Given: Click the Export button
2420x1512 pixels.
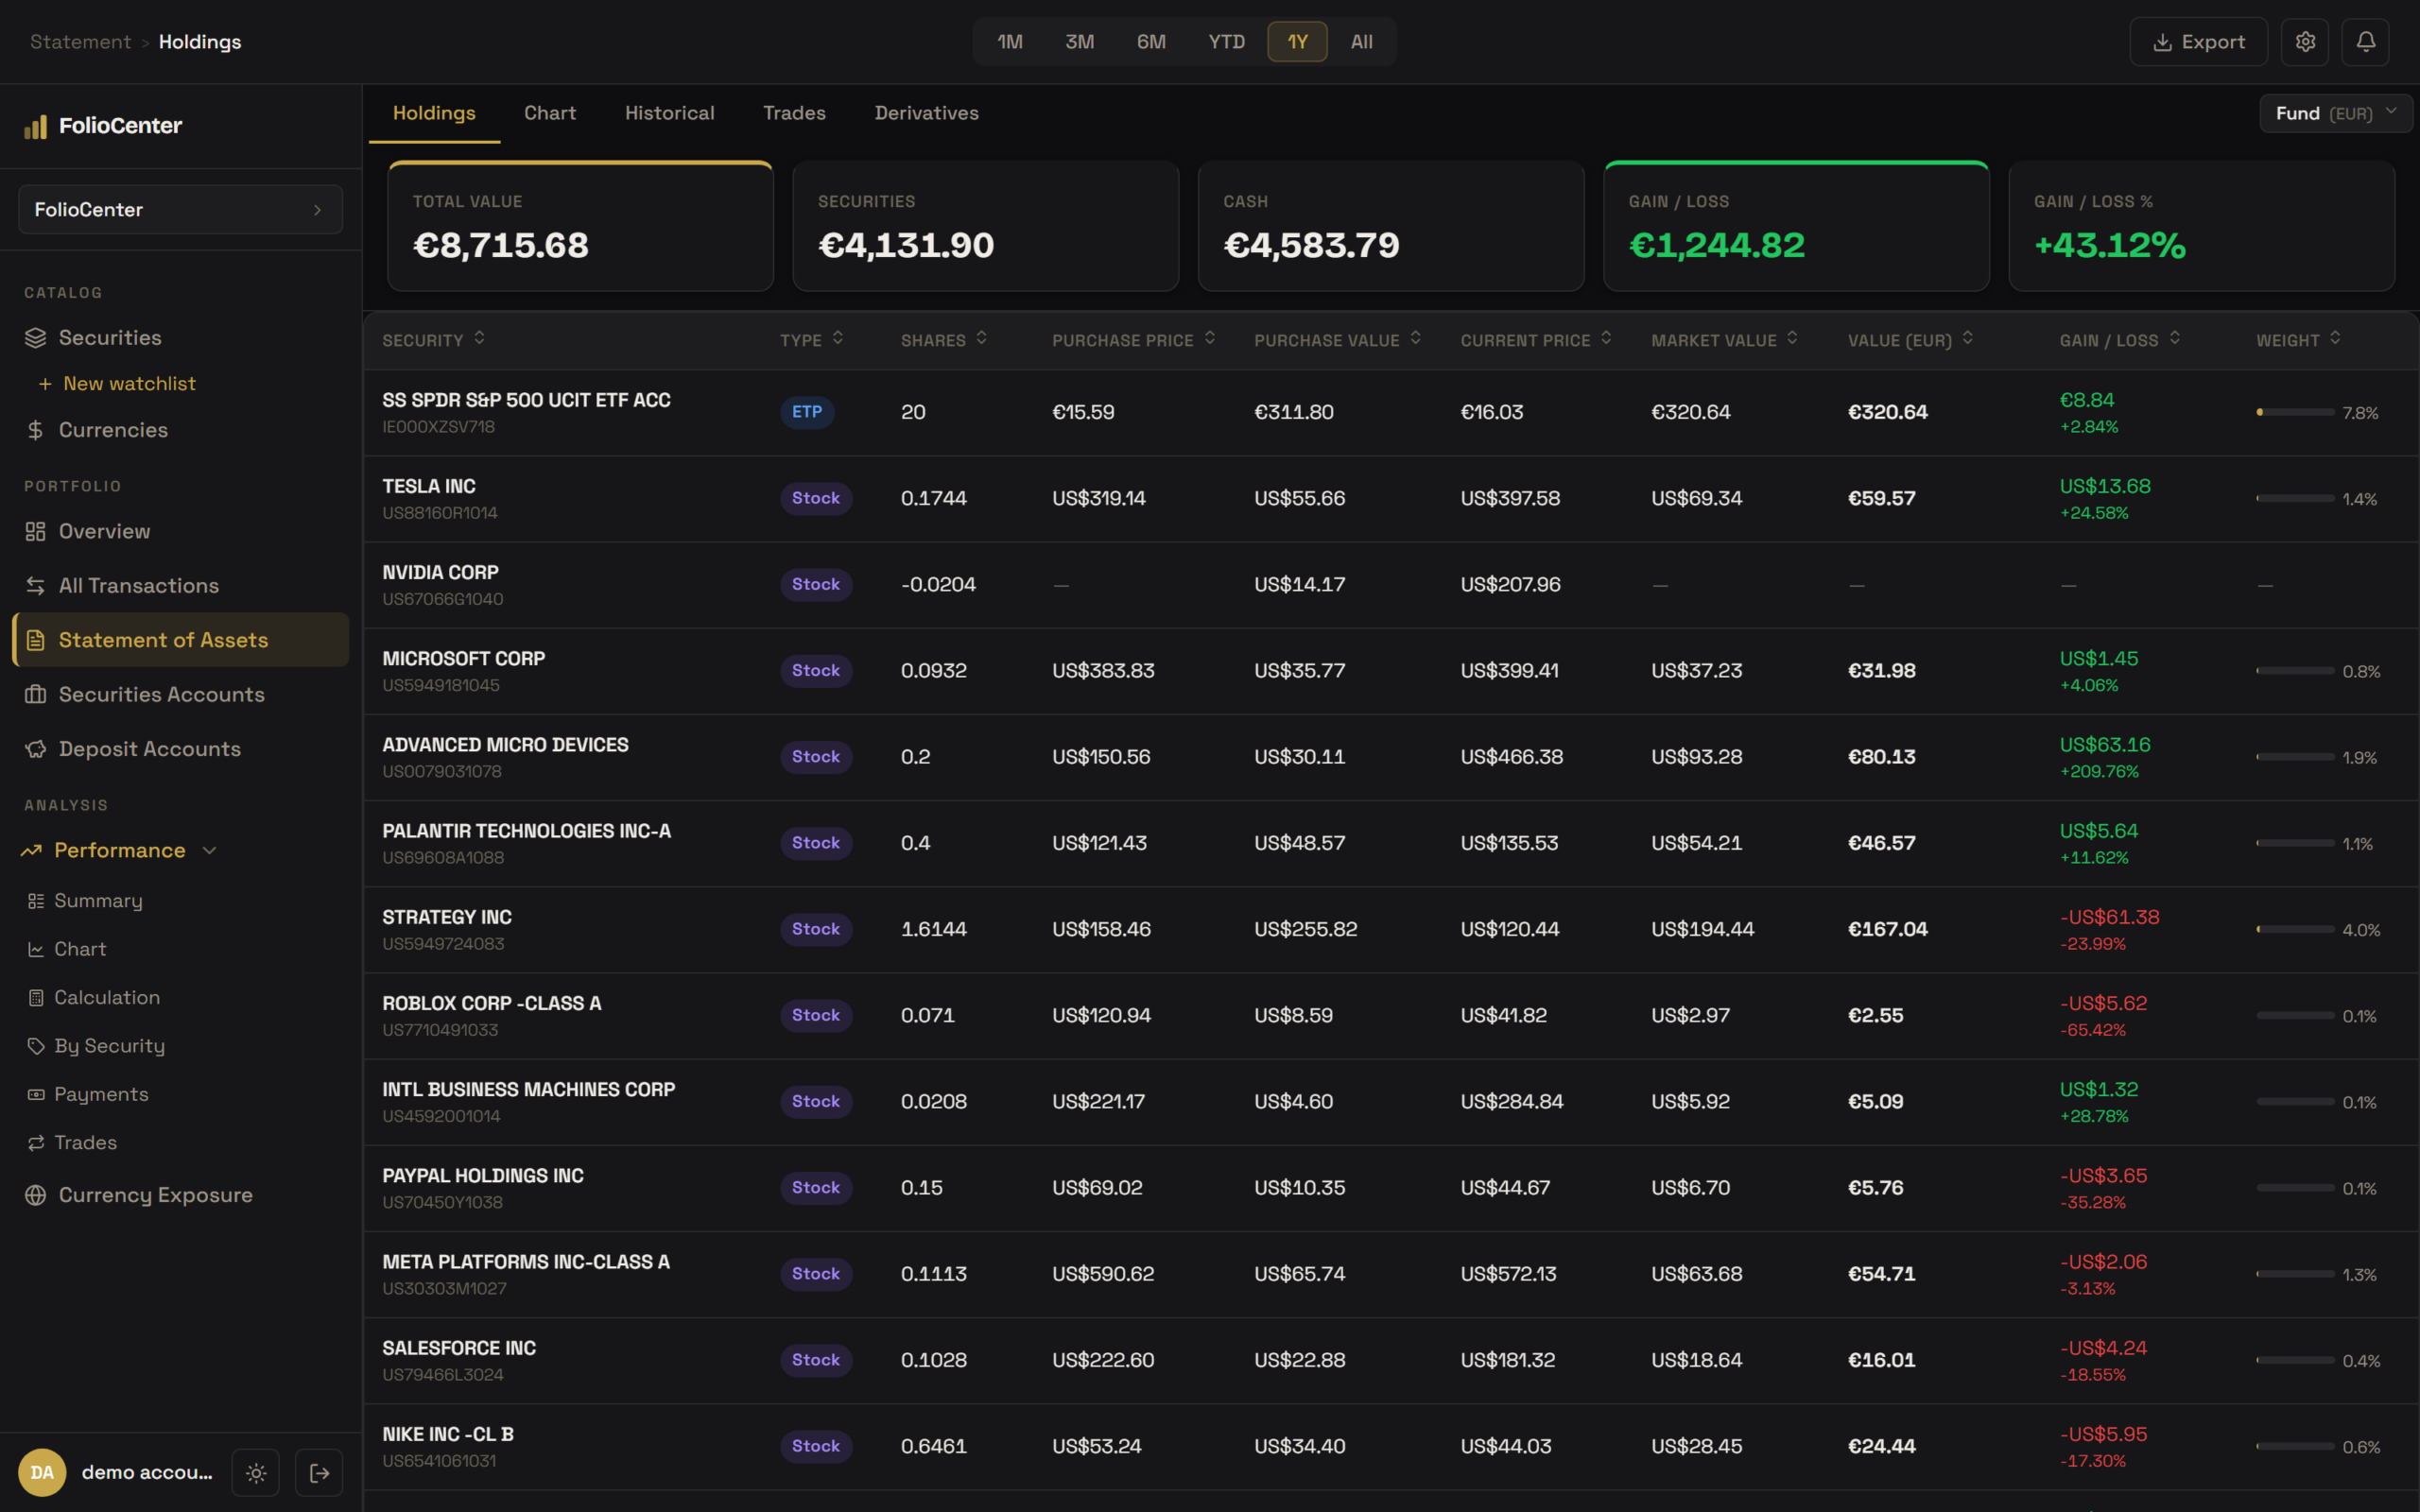Looking at the screenshot, I should [x=2198, y=42].
